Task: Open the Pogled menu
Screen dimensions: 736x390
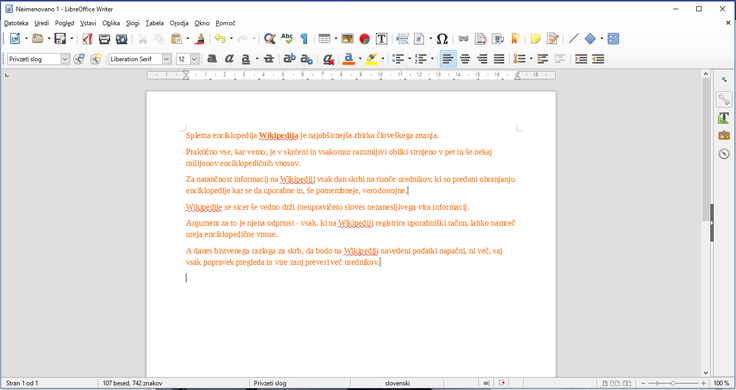Action: [x=64, y=23]
